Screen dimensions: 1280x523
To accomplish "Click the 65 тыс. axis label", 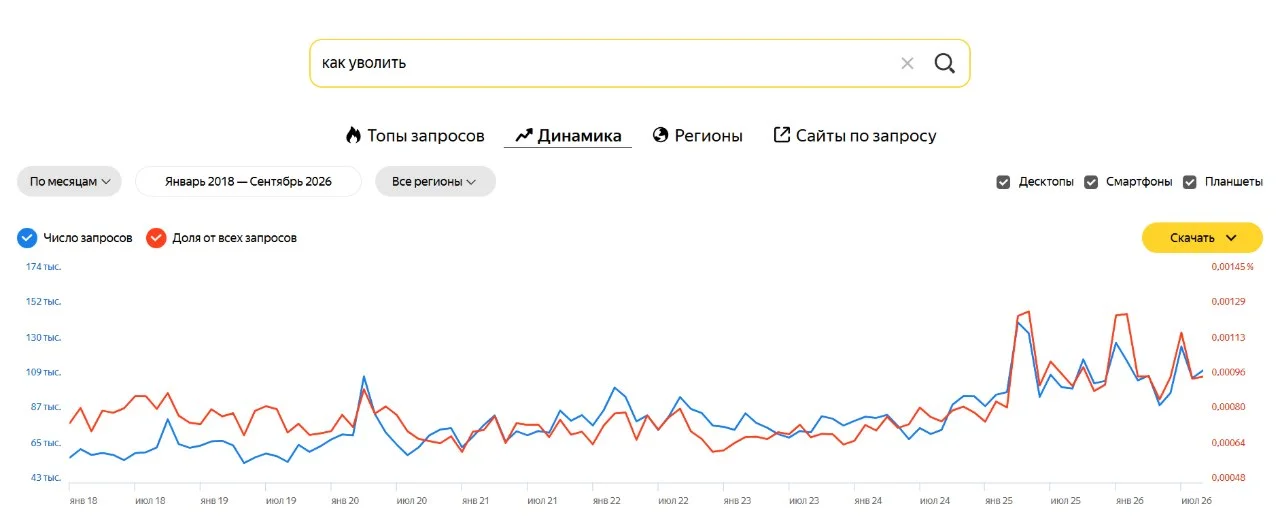I will coord(46,442).
